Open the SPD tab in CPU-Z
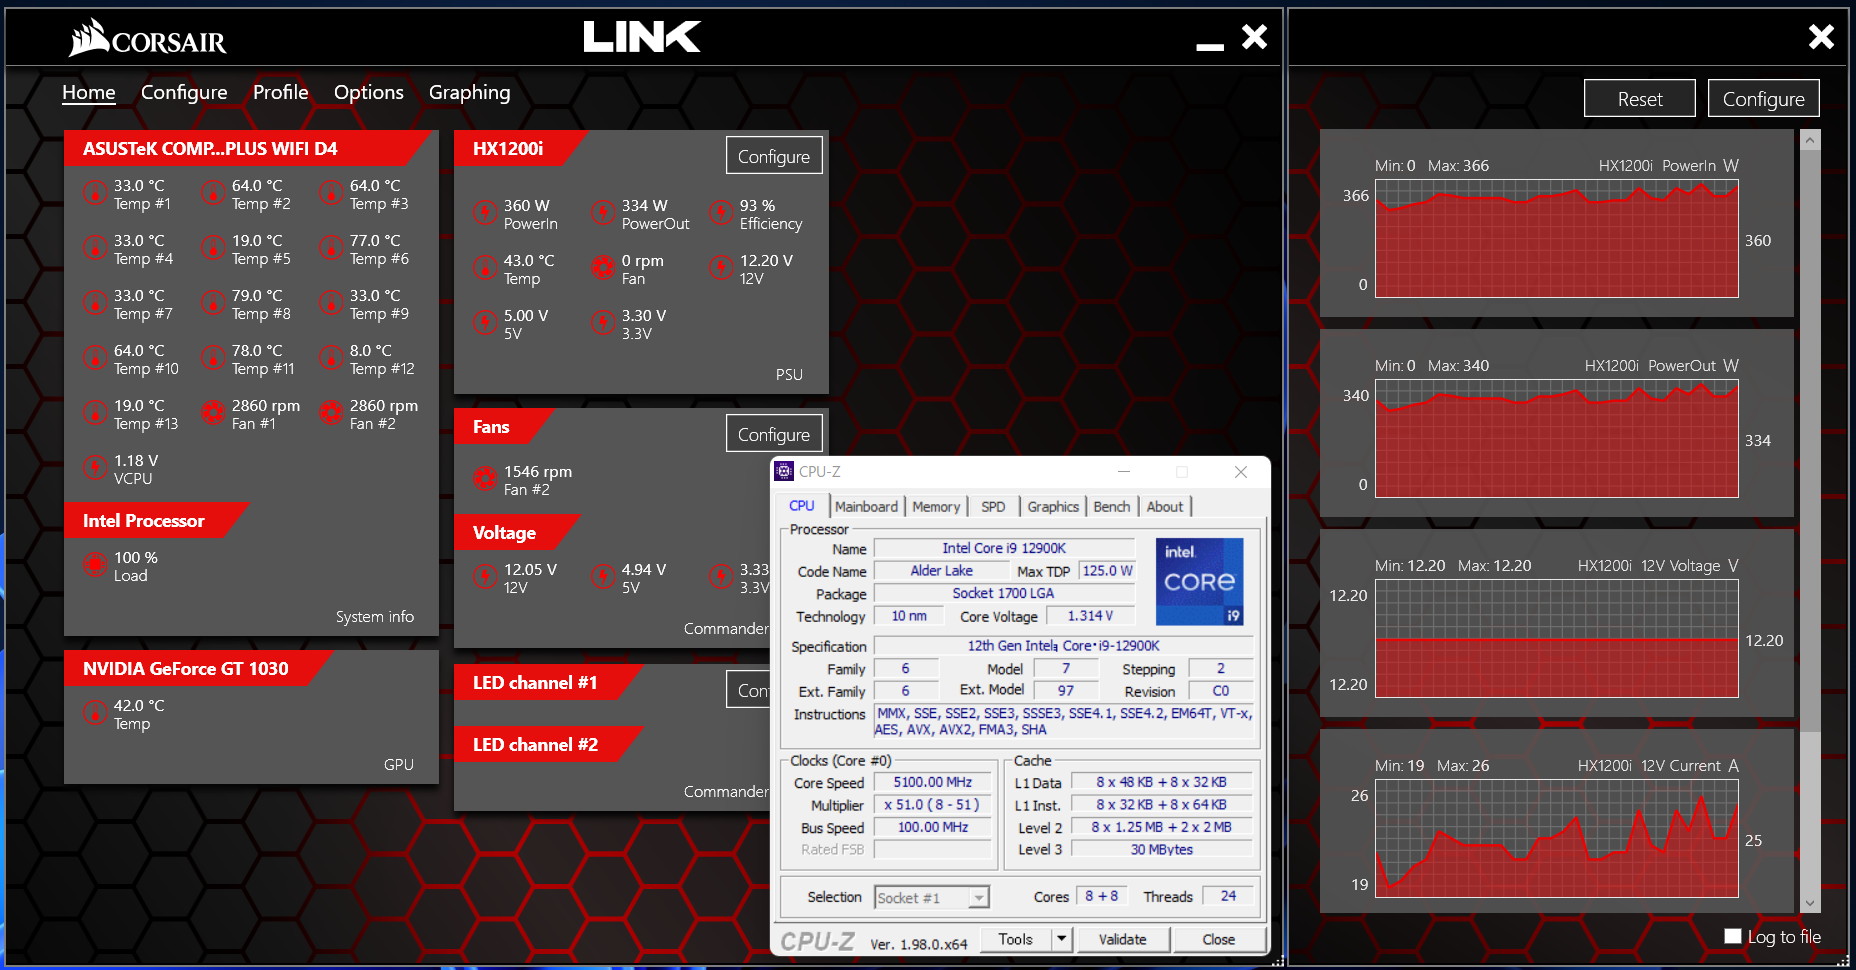The image size is (1856, 970). [x=993, y=506]
